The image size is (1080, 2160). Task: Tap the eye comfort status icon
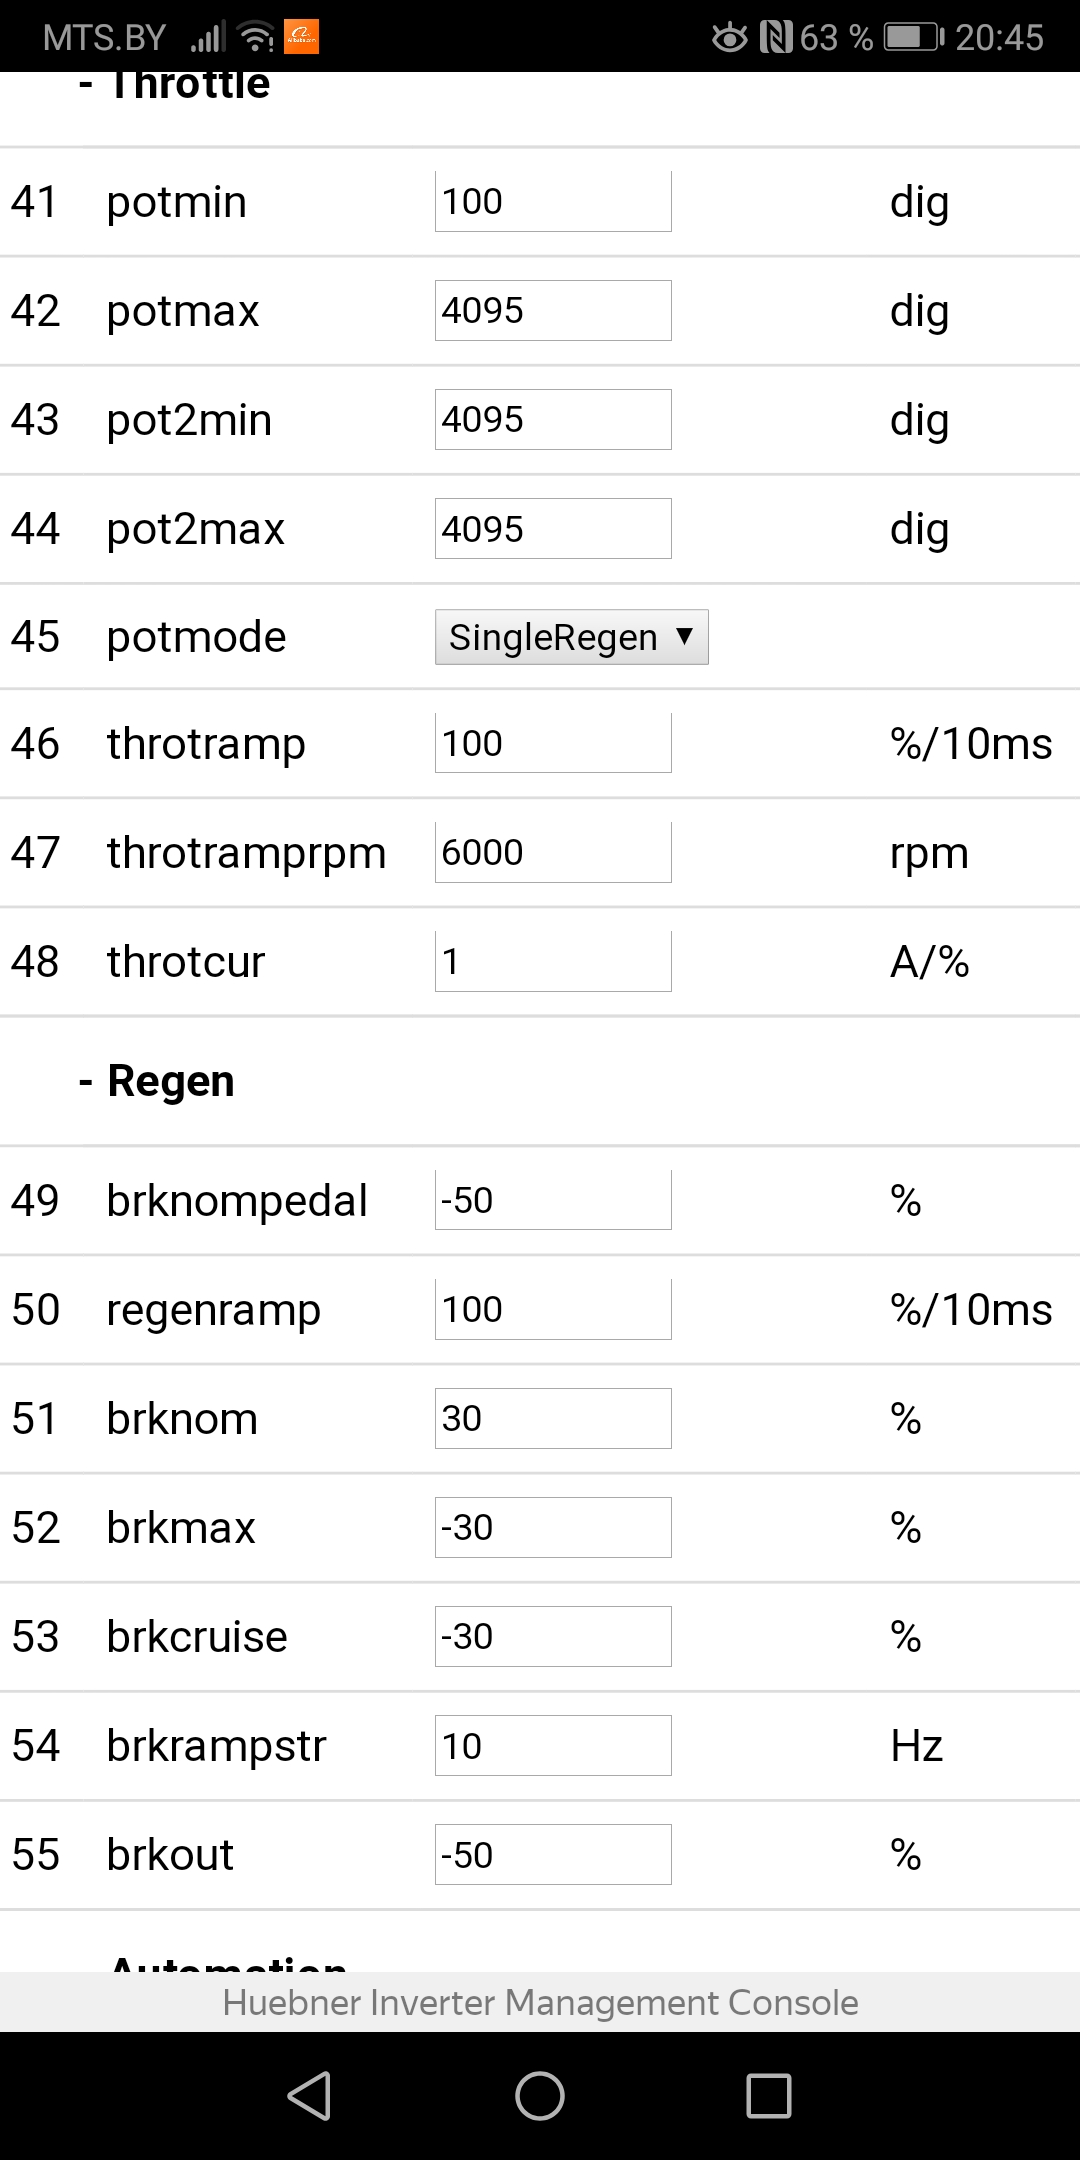click(x=729, y=38)
